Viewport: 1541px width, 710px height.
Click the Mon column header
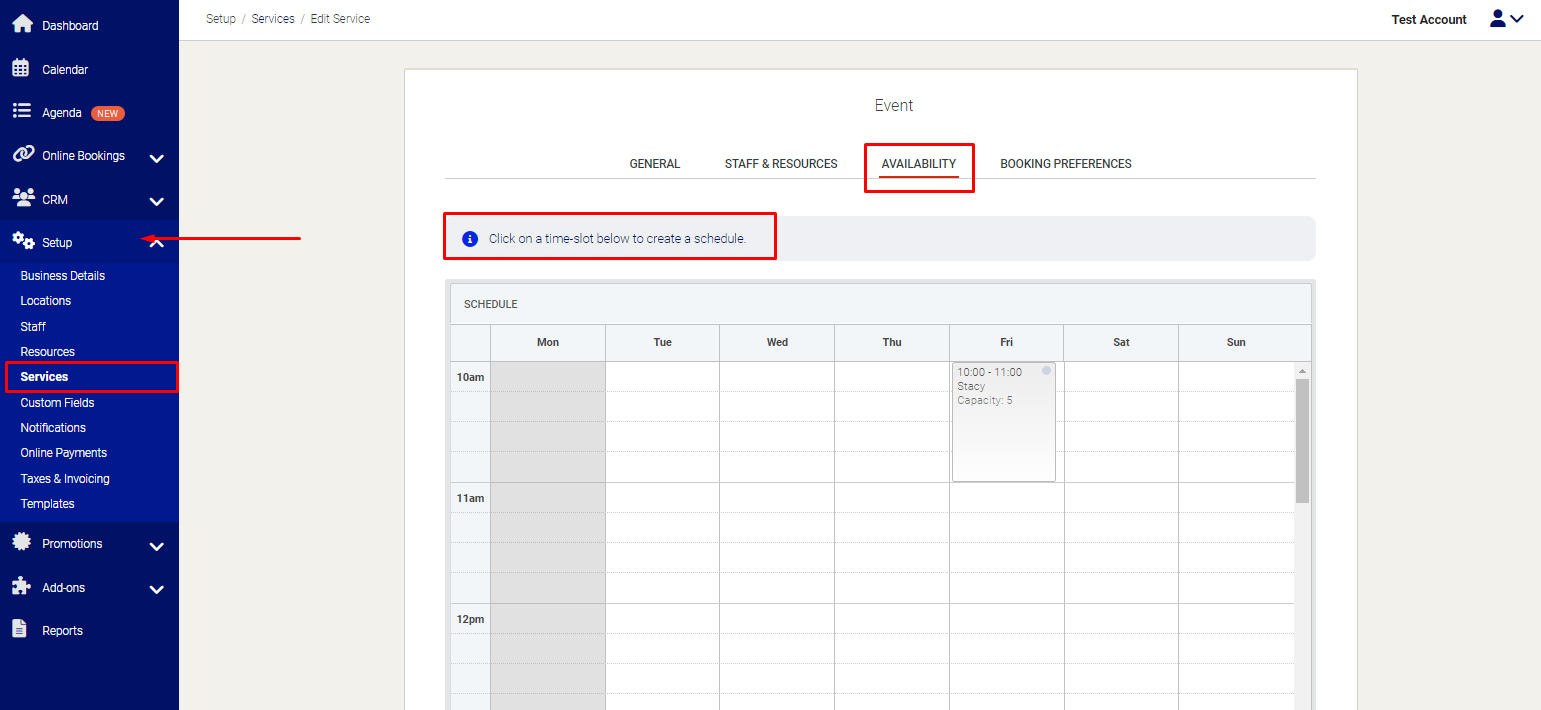[548, 342]
